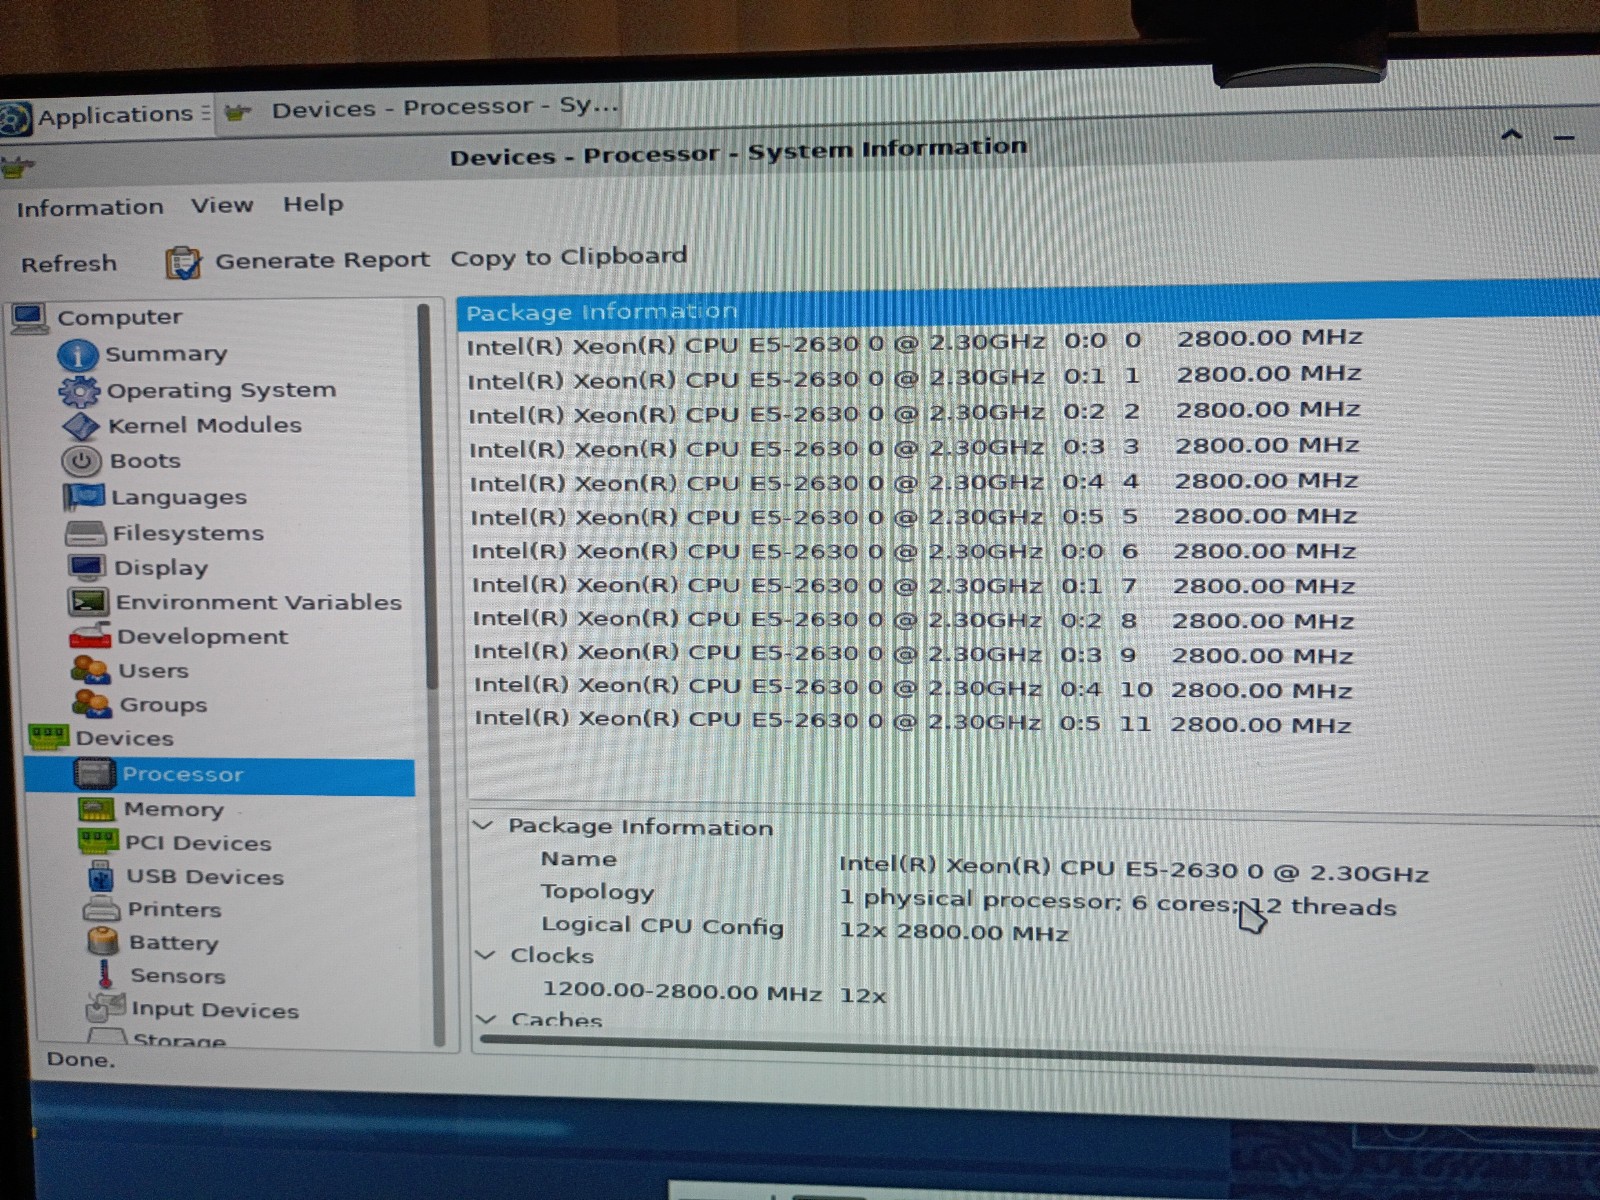Select the Memory chip icon
The height and width of the screenshot is (1200, 1600).
click(97, 808)
